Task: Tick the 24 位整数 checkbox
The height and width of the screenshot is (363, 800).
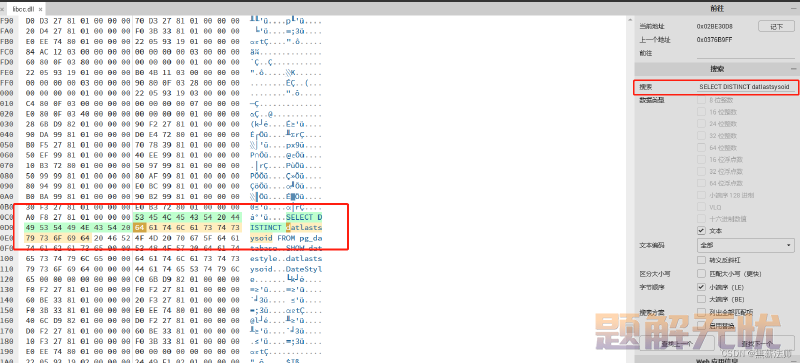Action: click(701, 124)
